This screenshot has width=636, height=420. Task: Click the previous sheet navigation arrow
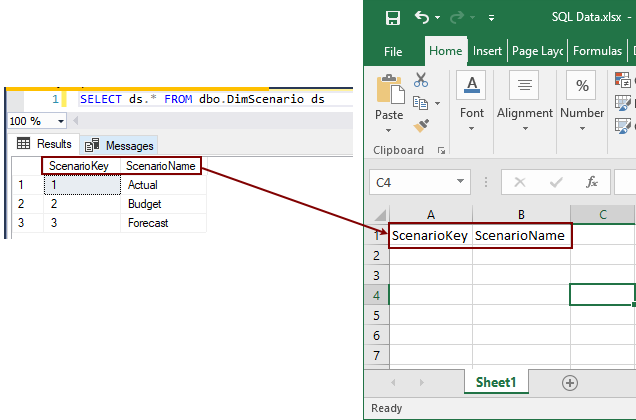(x=393, y=382)
